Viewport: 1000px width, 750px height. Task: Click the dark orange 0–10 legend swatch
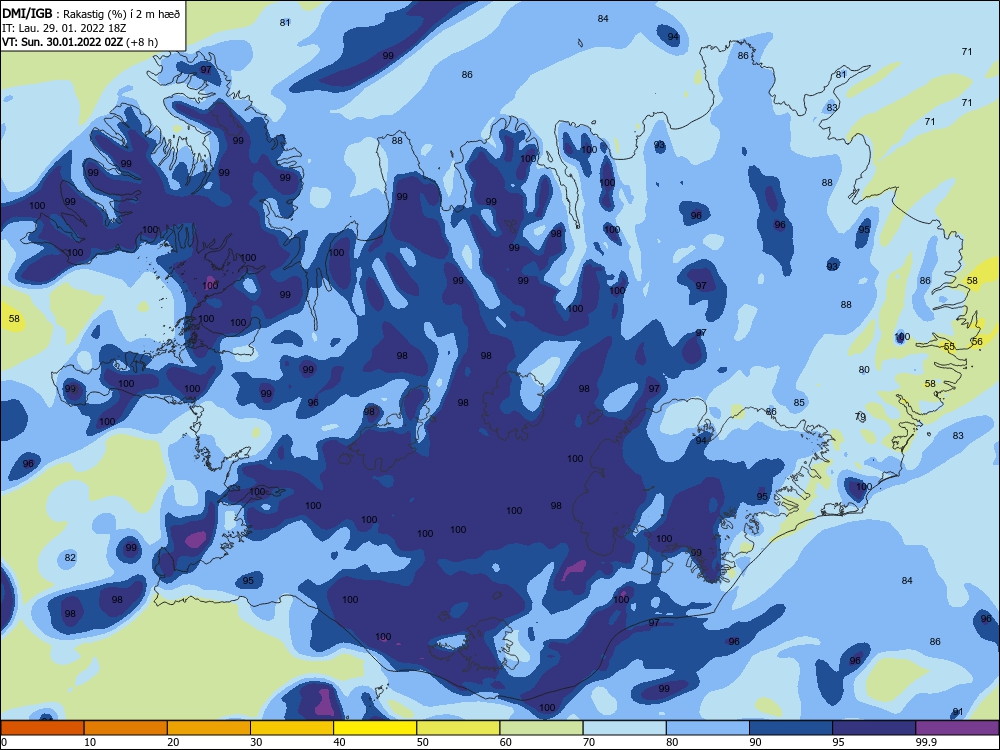[42, 728]
